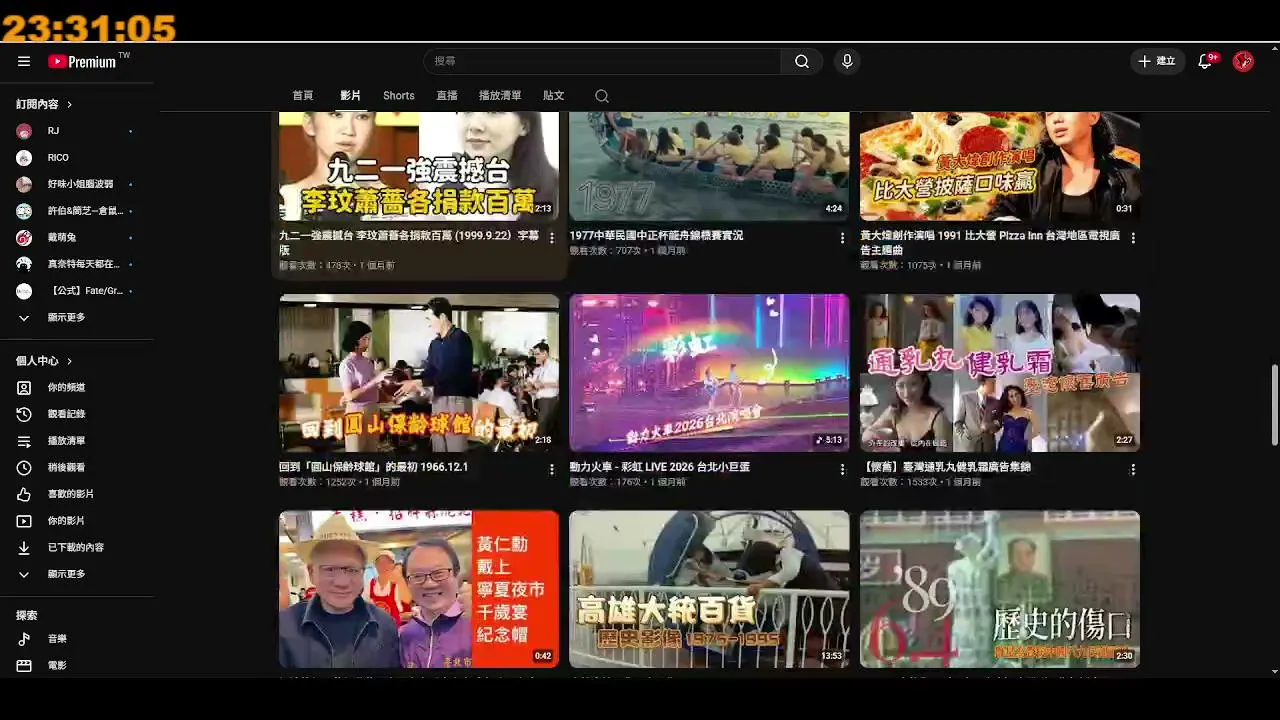Image resolution: width=1280 pixels, height=720 pixels.
Task: Search within this channel using tab magnifier
Action: 601,96
